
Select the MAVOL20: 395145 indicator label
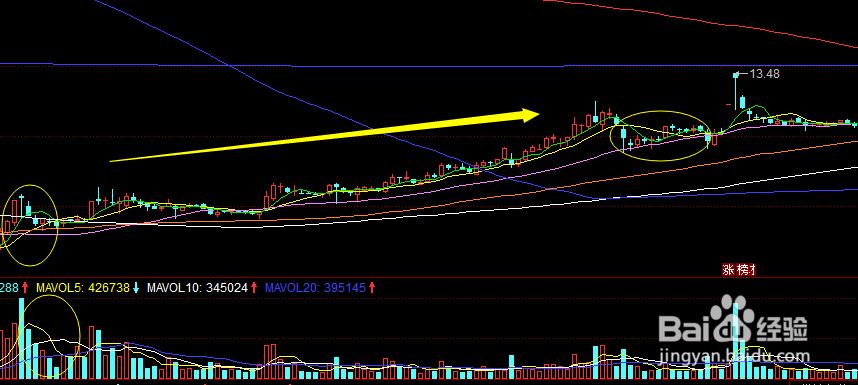click(315, 287)
